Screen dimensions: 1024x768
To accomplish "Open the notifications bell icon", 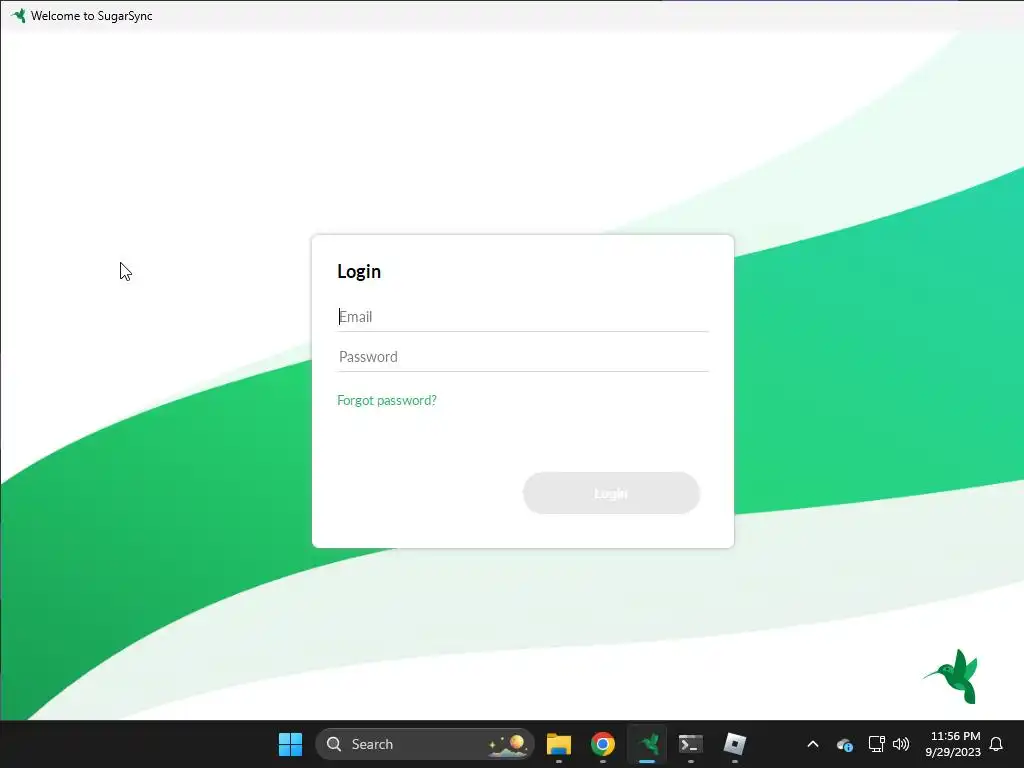I will pos(997,744).
